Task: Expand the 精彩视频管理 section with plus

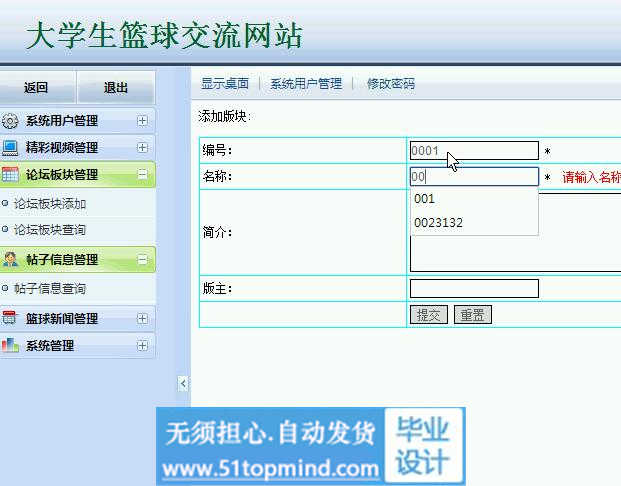Action: [x=142, y=147]
